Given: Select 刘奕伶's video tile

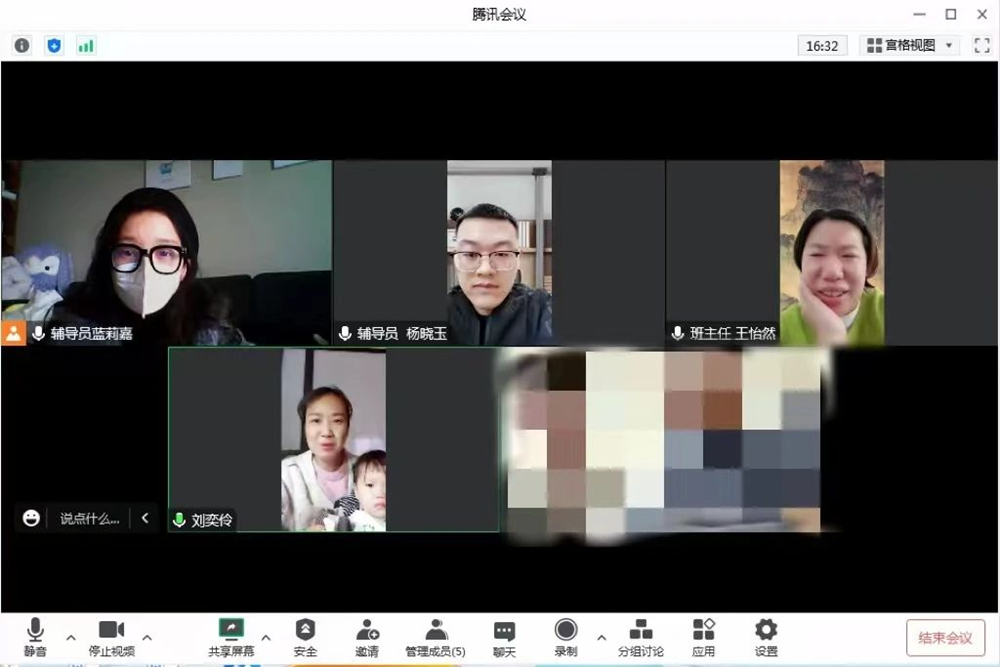Looking at the screenshot, I should (333, 440).
